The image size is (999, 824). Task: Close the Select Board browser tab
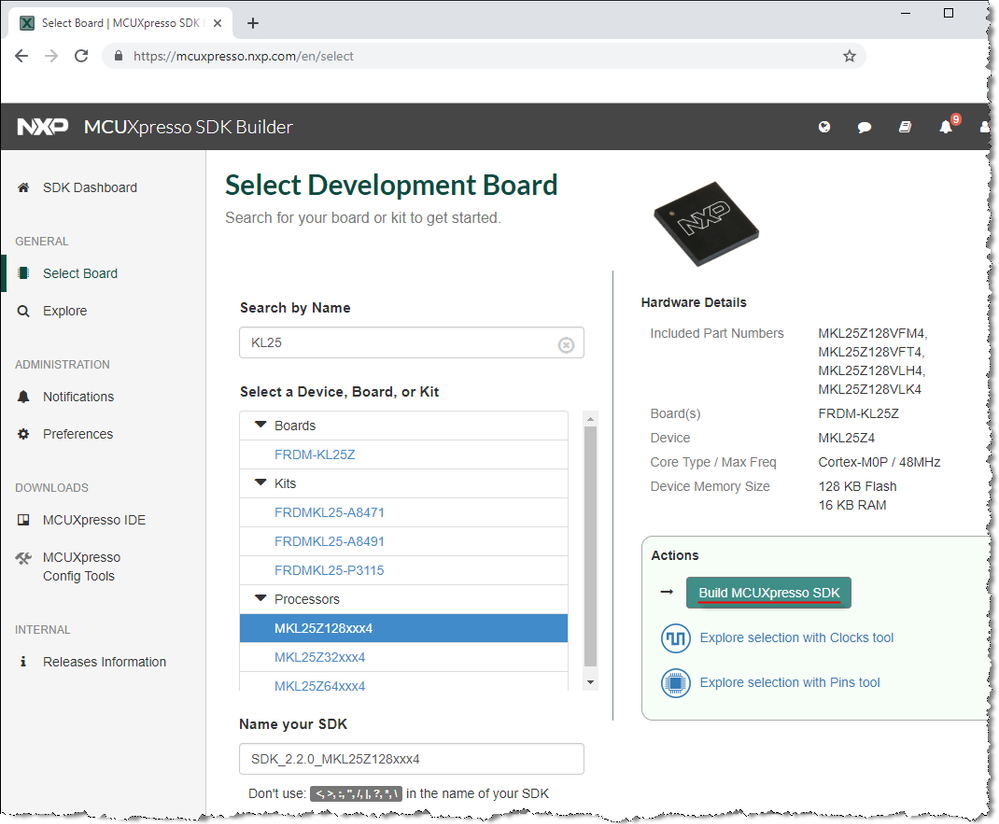click(217, 23)
